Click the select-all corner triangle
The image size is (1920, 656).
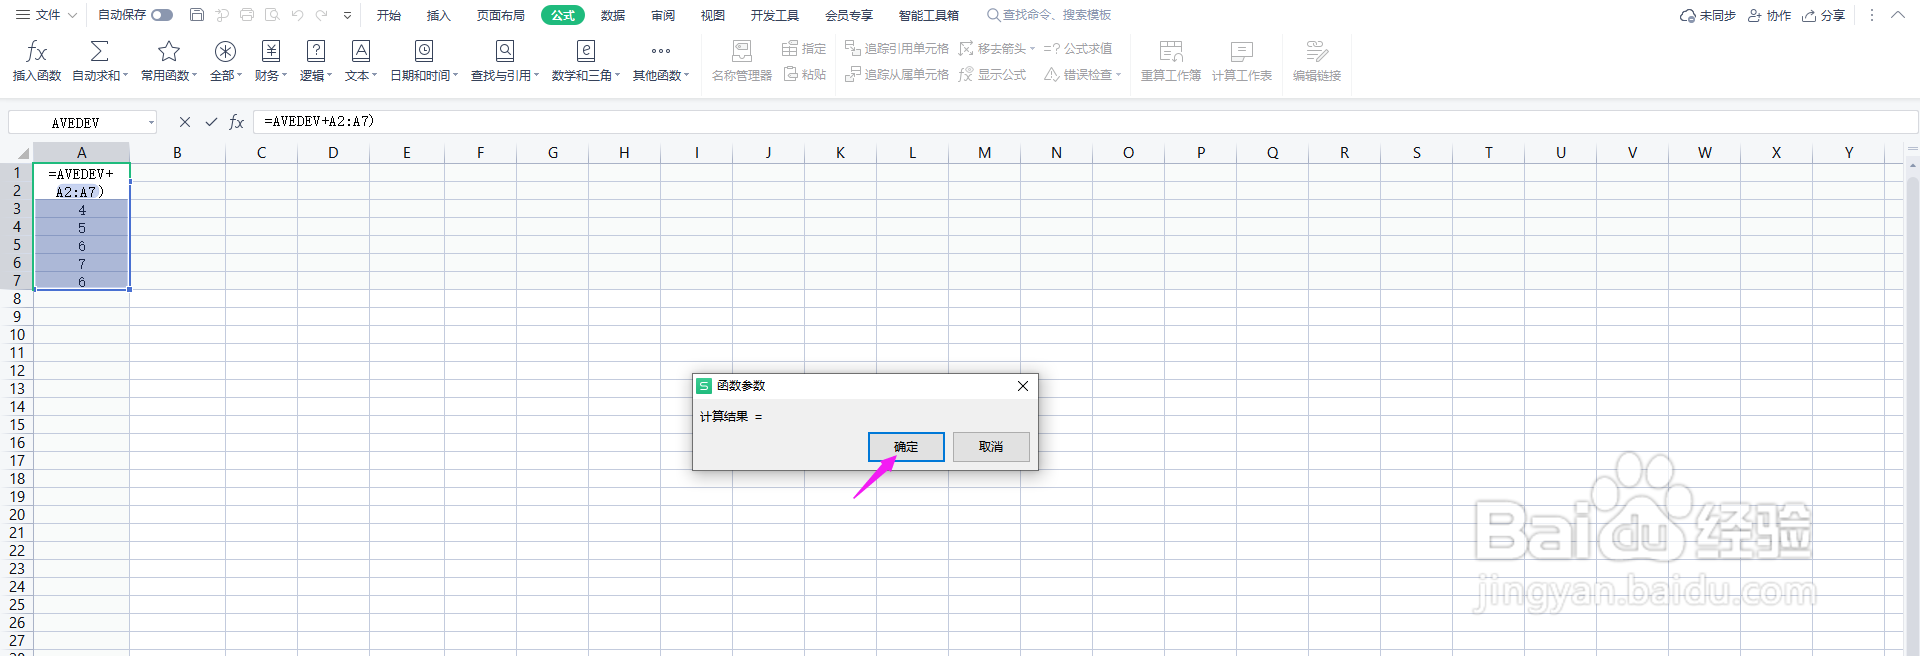pyautogui.click(x=23, y=153)
